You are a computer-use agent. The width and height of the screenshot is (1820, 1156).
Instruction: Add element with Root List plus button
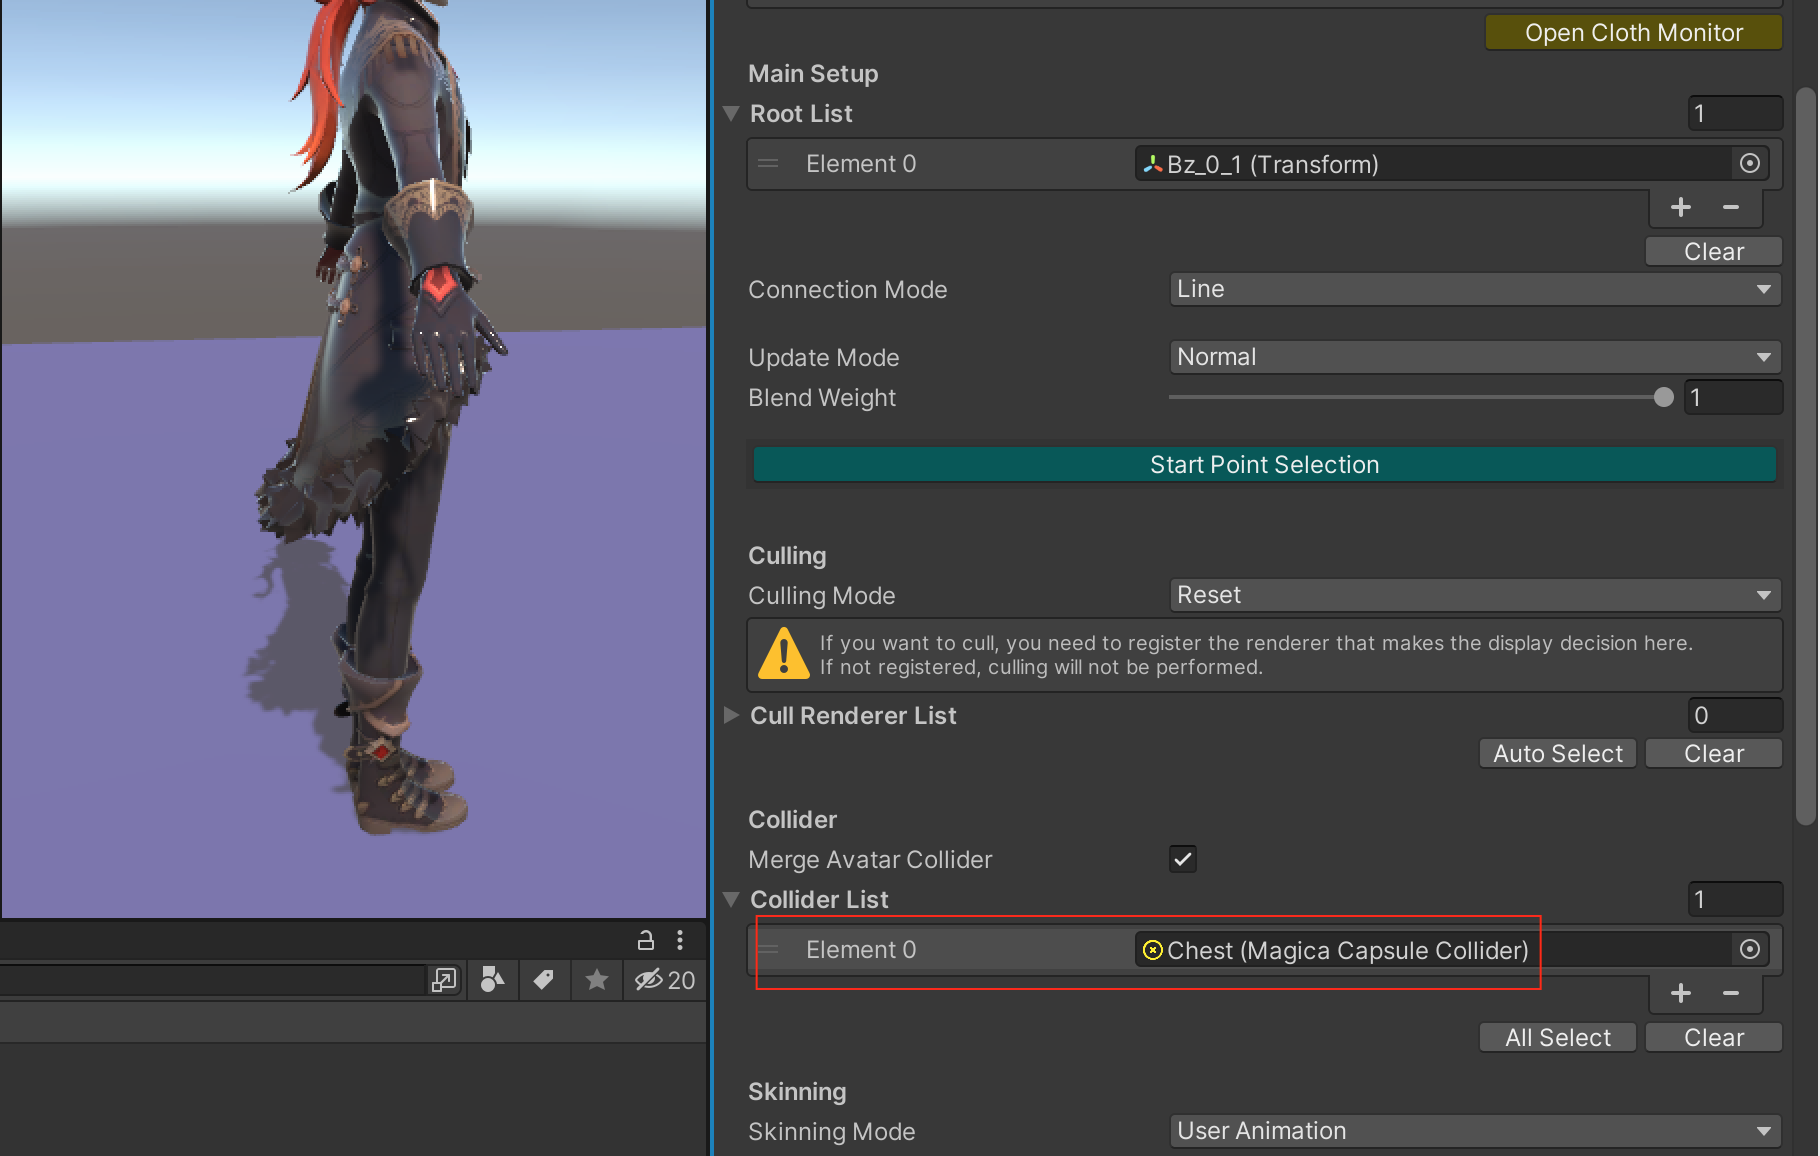(1681, 207)
